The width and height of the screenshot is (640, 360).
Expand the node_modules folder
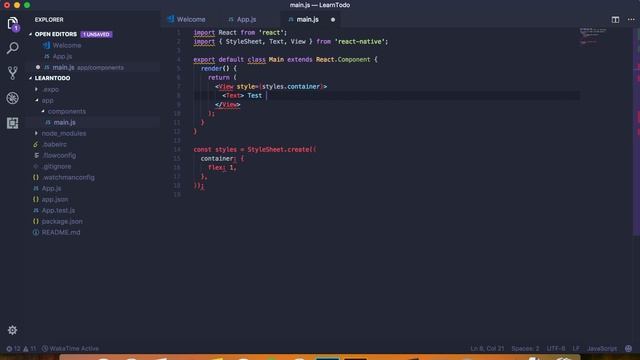(x=64, y=133)
